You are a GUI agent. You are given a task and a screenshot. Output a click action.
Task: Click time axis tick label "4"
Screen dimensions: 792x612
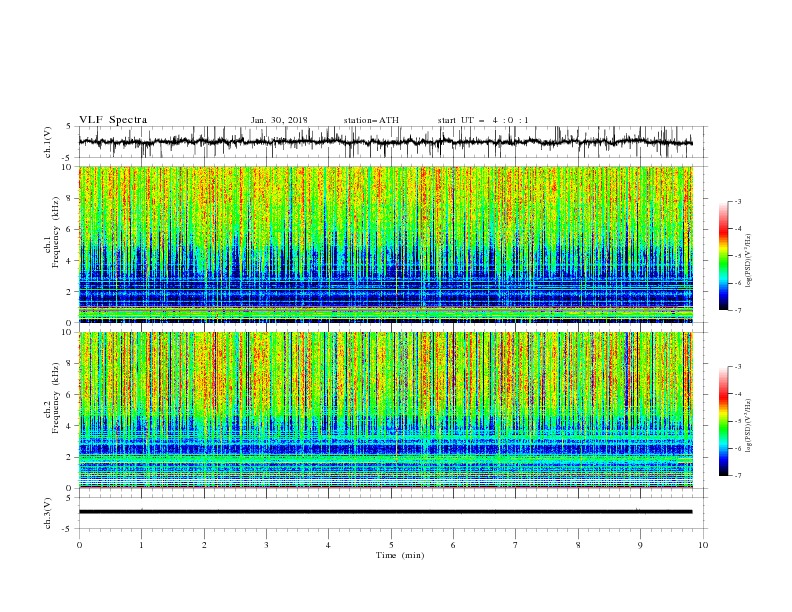(329, 545)
